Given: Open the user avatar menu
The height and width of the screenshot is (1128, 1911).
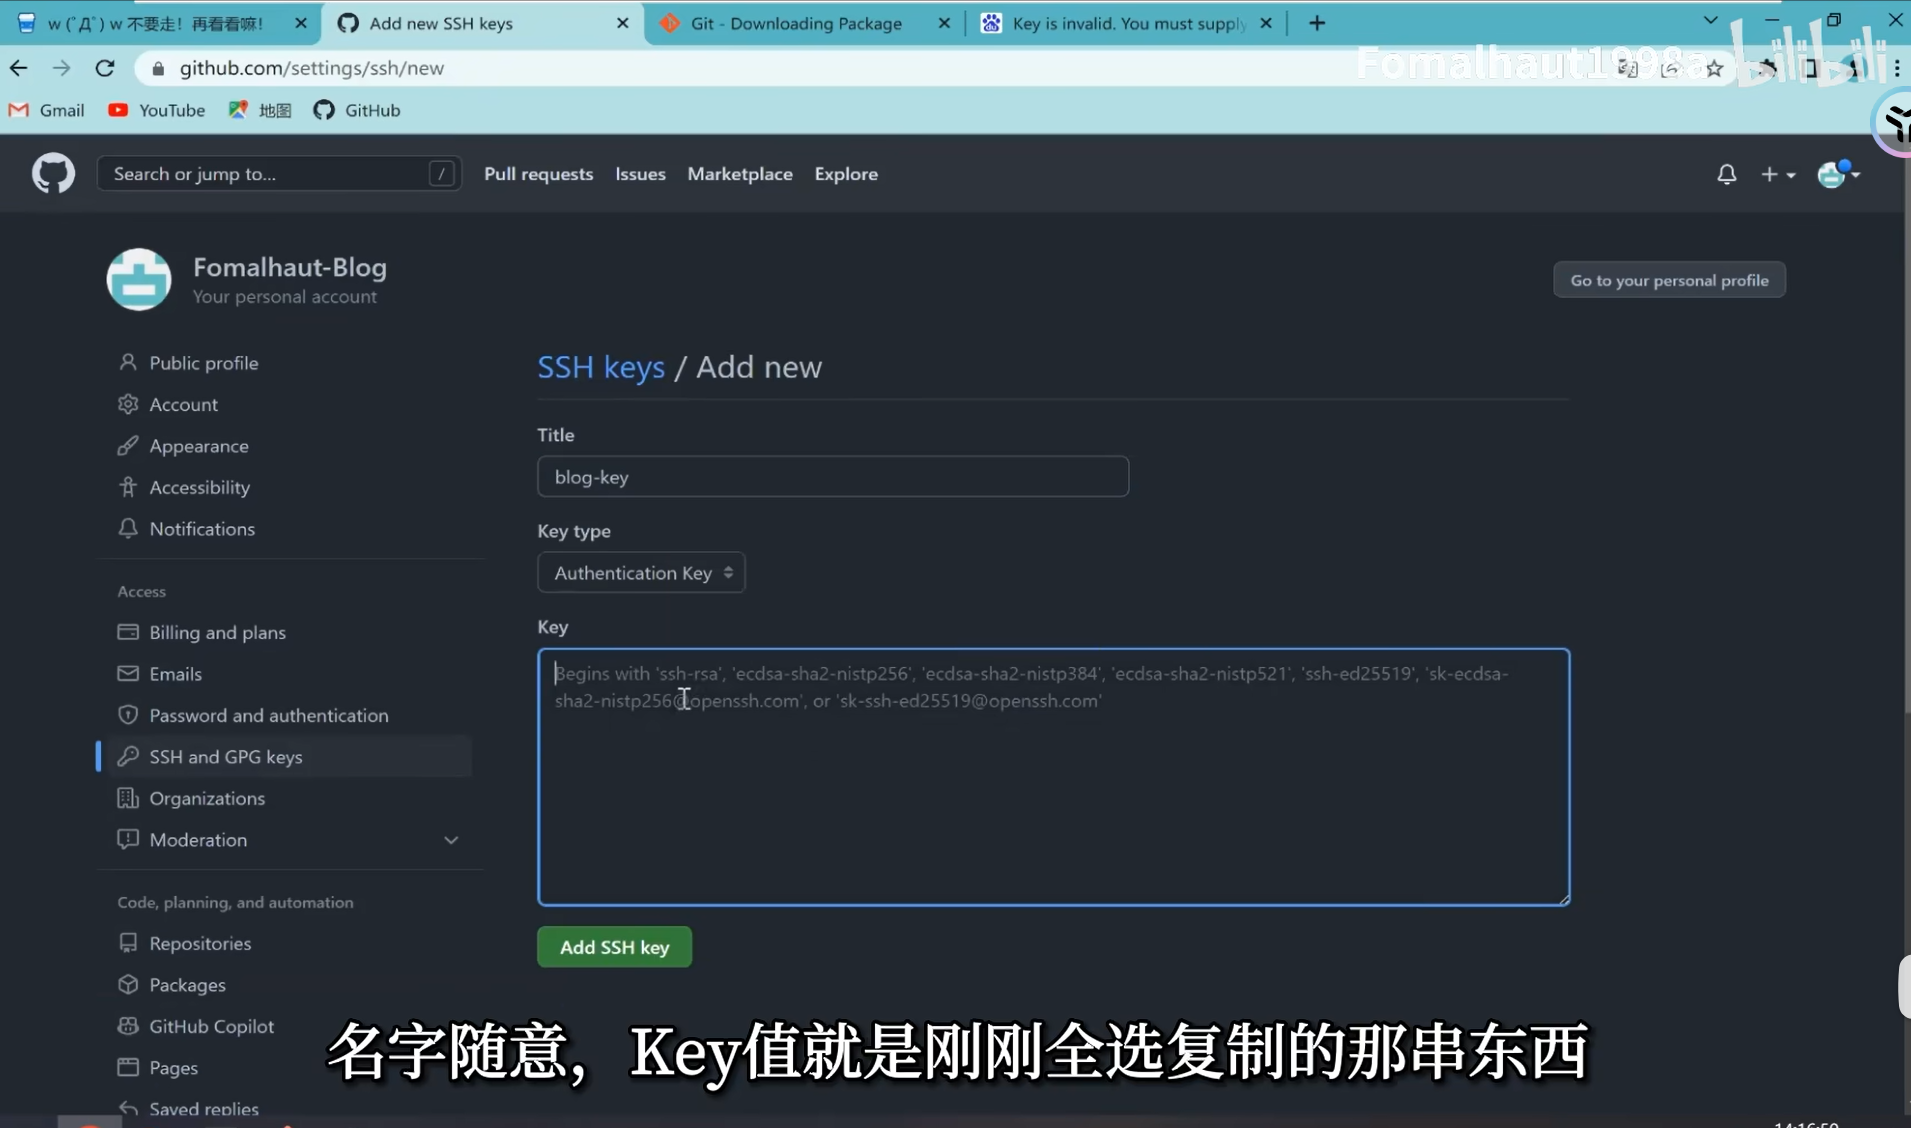Looking at the screenshot, I should [x=1837, y=173].
